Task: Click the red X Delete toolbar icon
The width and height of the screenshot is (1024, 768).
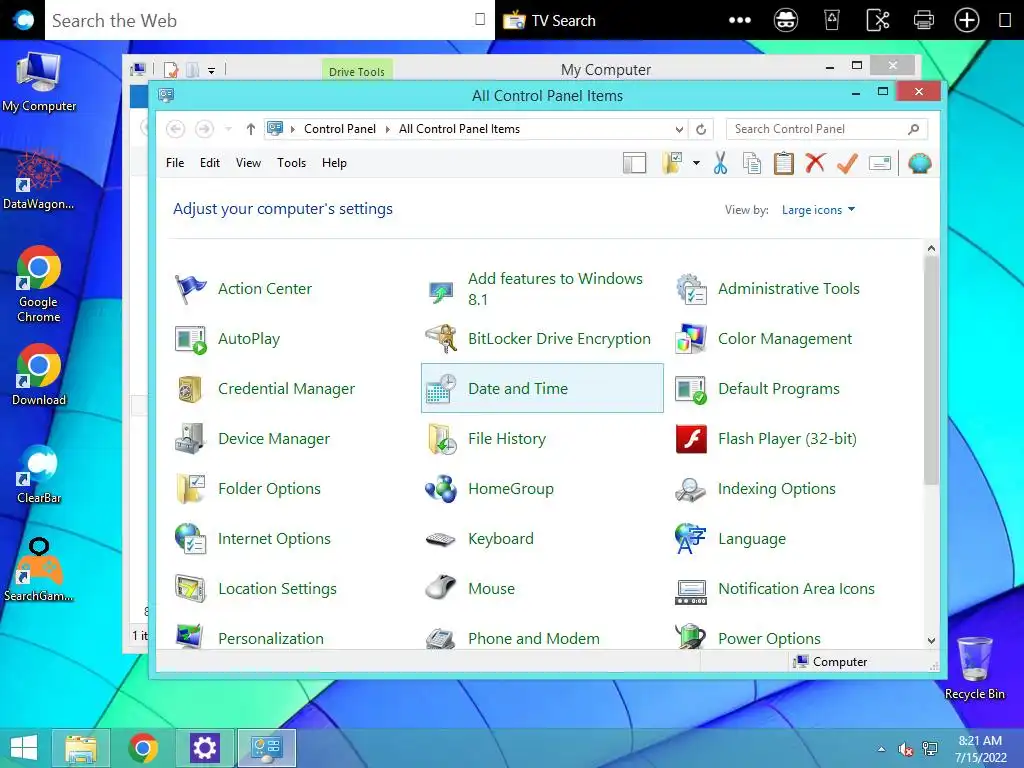Action: 815,163
